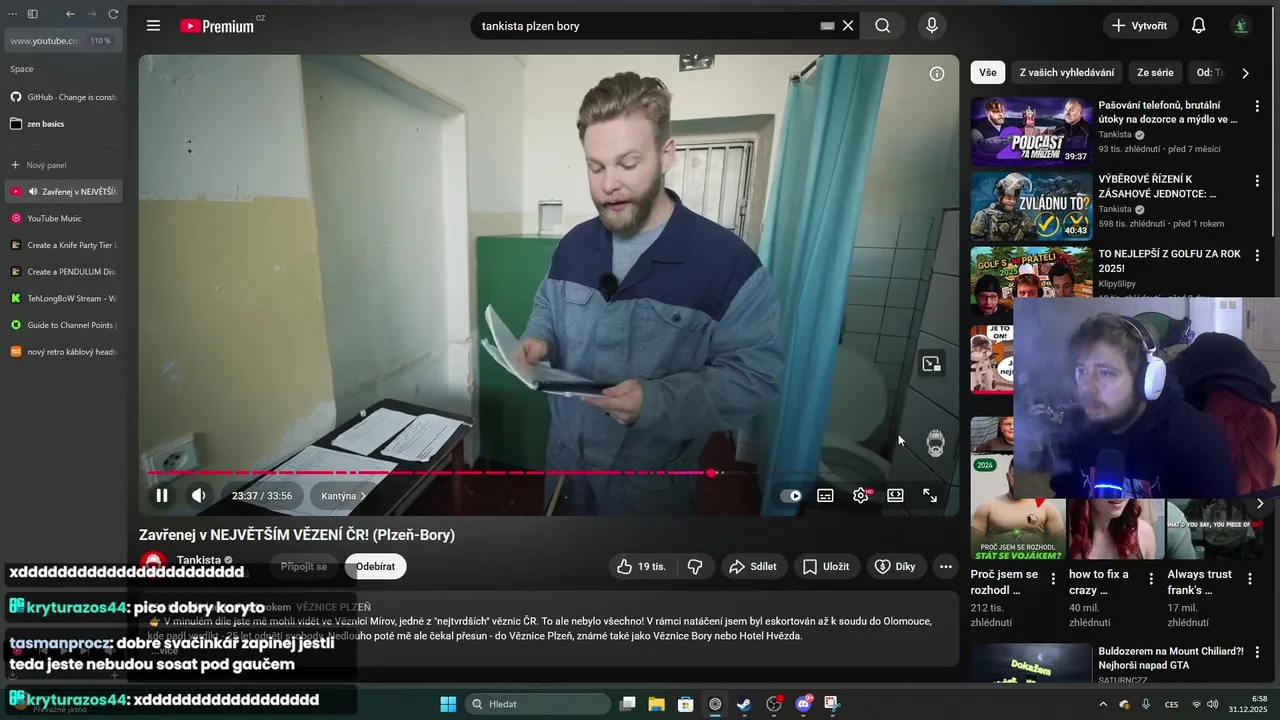The width and height of the screenshot is (1280, 720).
Task: Toggle the browser sidebar panel icon
Action: coord(32,14)
